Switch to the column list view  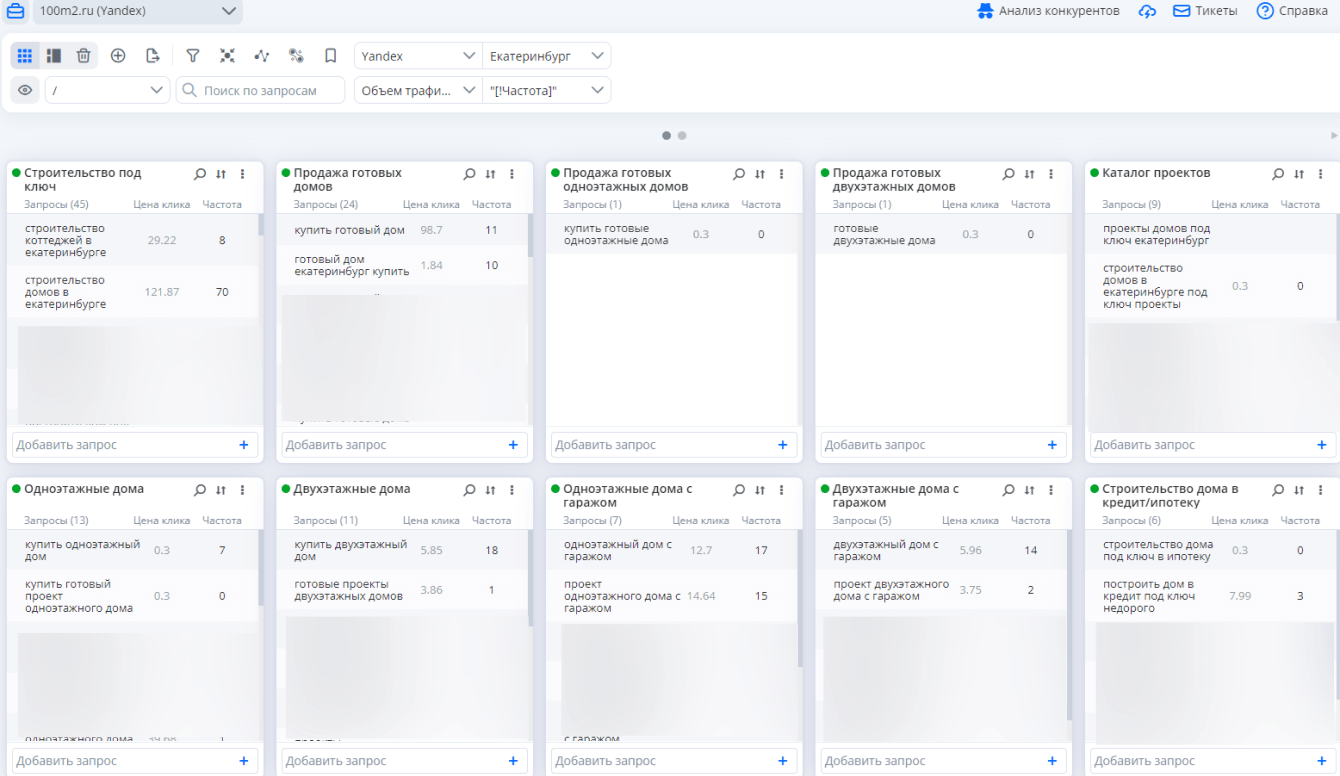[x=54, y=56]
